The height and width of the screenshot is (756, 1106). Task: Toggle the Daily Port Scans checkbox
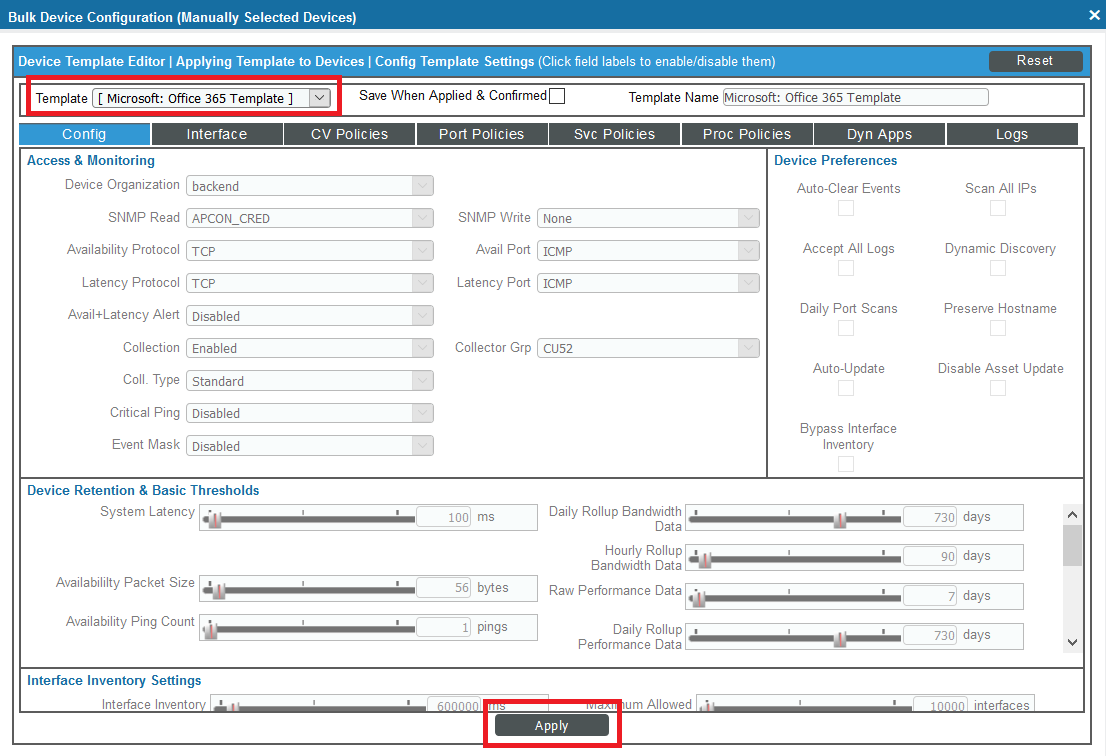846,328
